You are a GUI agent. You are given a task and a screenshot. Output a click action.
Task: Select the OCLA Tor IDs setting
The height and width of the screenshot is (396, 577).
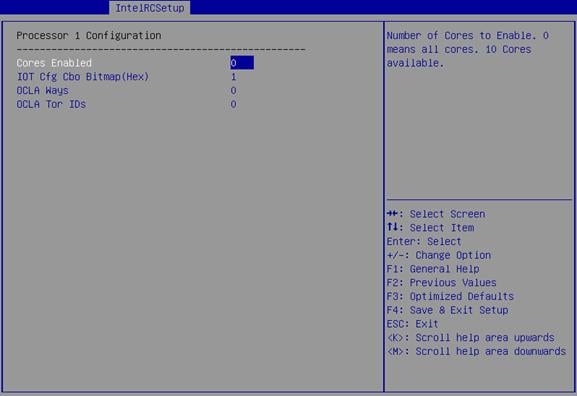point(51,104)
